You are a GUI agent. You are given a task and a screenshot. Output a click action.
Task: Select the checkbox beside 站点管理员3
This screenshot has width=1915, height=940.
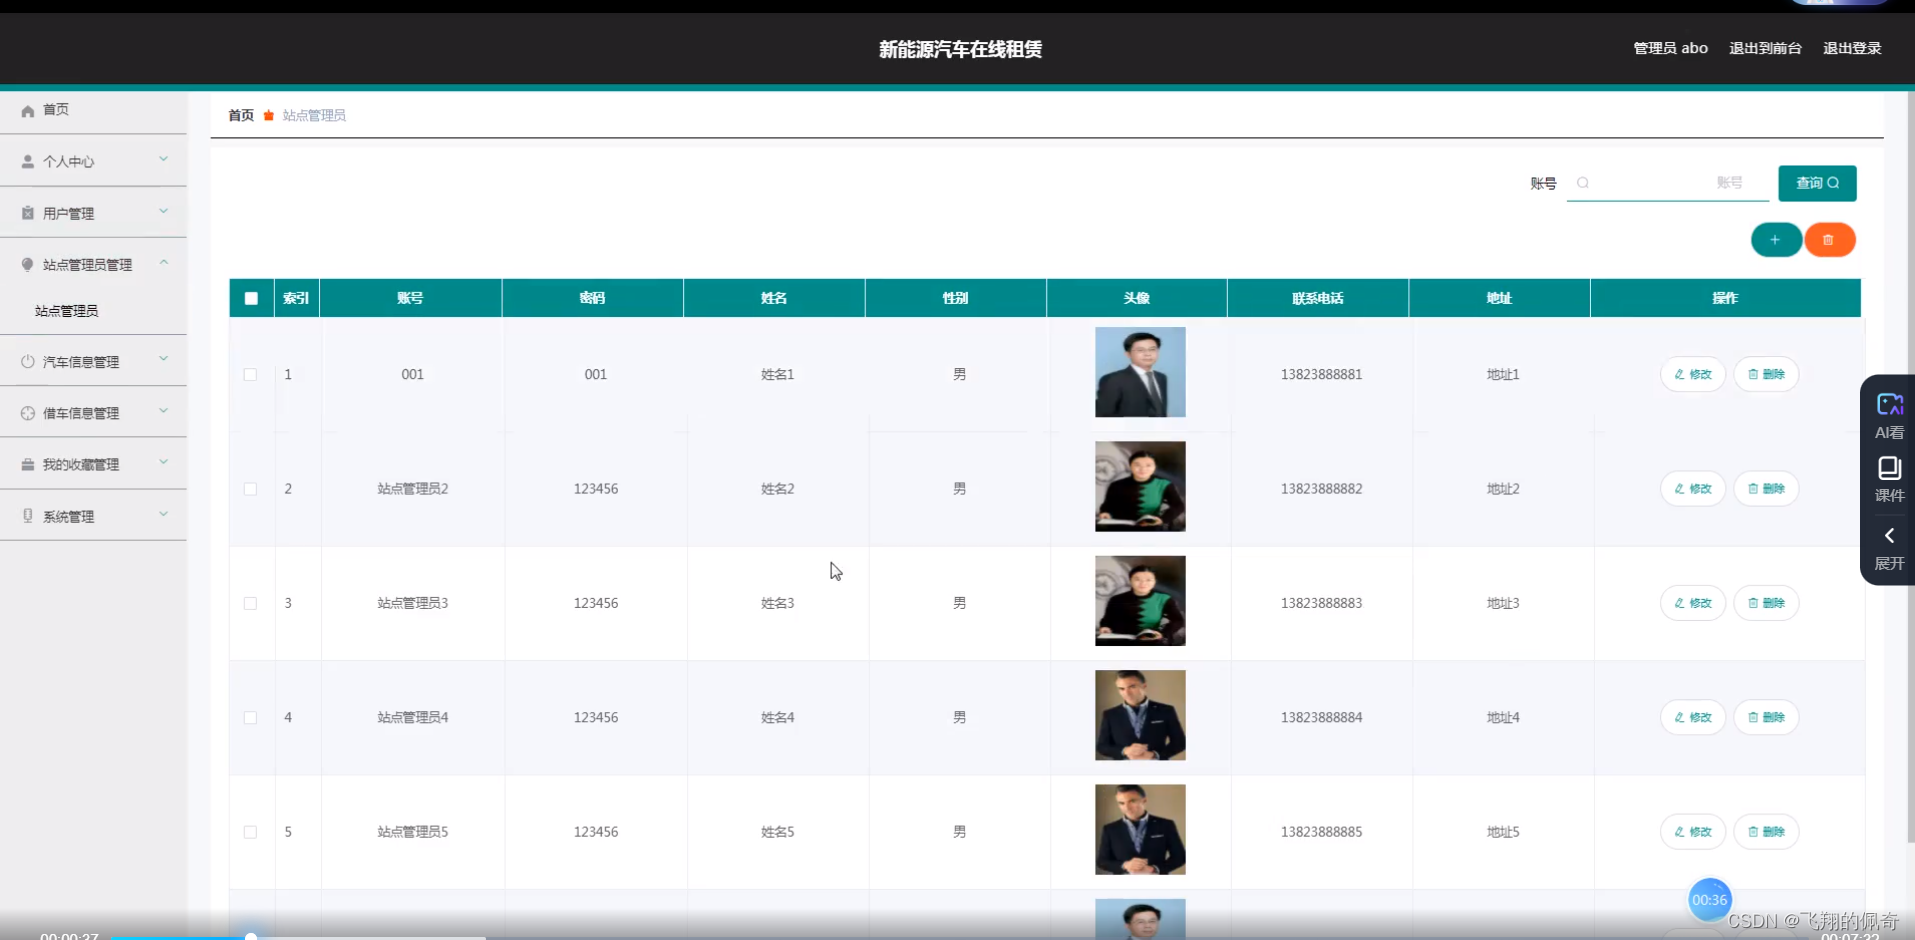click(x=251, y=603)
